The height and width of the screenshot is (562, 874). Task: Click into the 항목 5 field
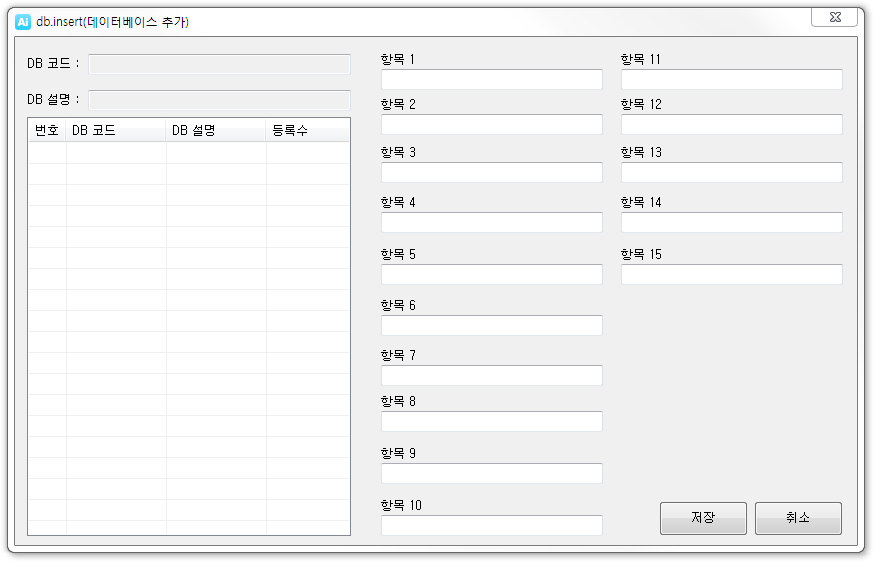[492, 274]
